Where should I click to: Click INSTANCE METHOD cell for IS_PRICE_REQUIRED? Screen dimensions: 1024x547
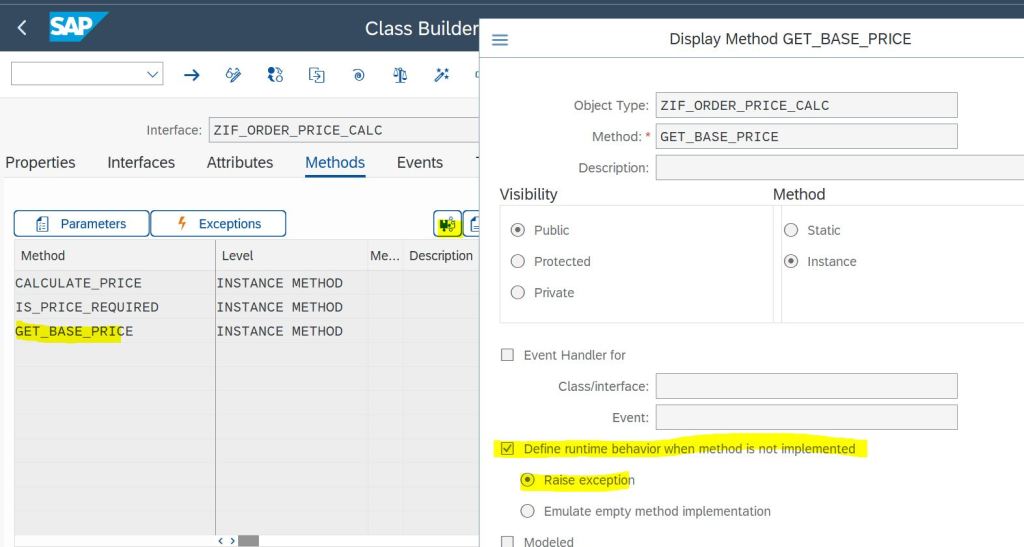coord(291,307)
